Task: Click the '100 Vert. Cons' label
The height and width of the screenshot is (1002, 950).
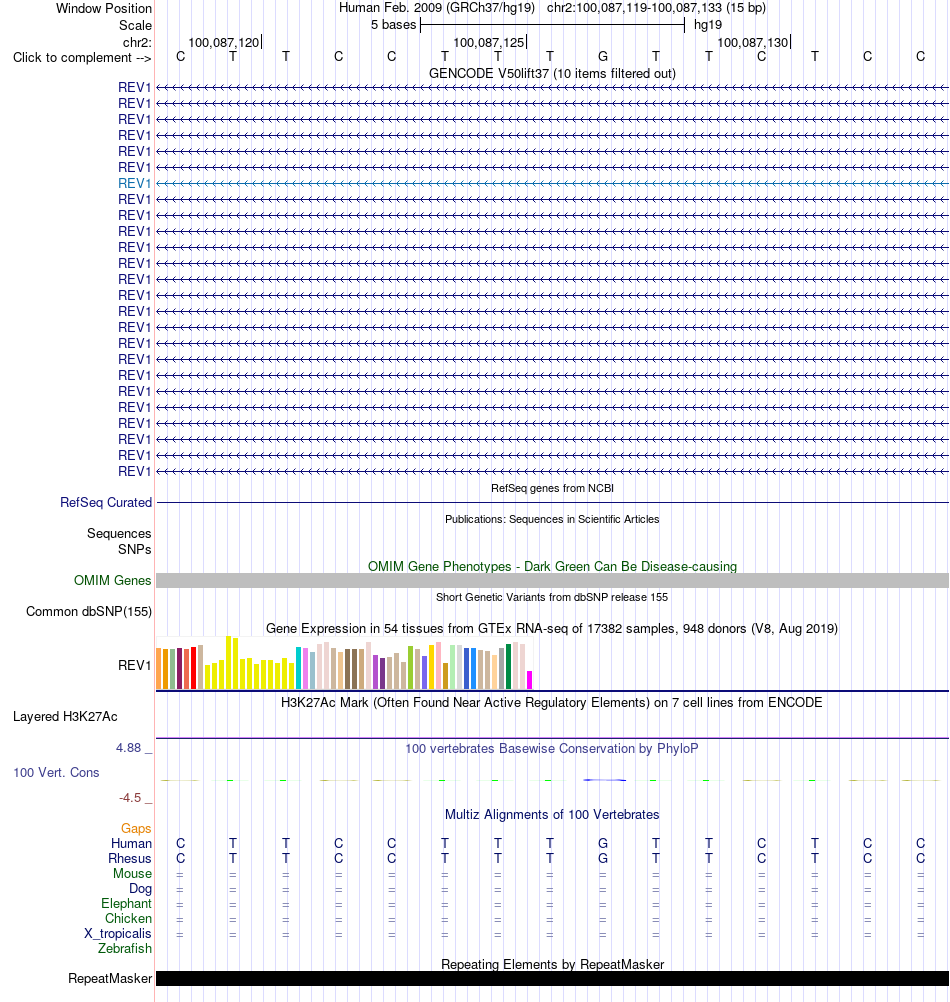Action: [x=56, y=773]
